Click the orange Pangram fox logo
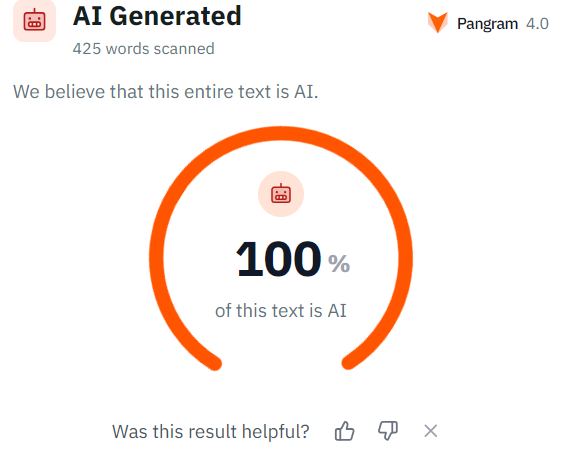 click(437, 22)
